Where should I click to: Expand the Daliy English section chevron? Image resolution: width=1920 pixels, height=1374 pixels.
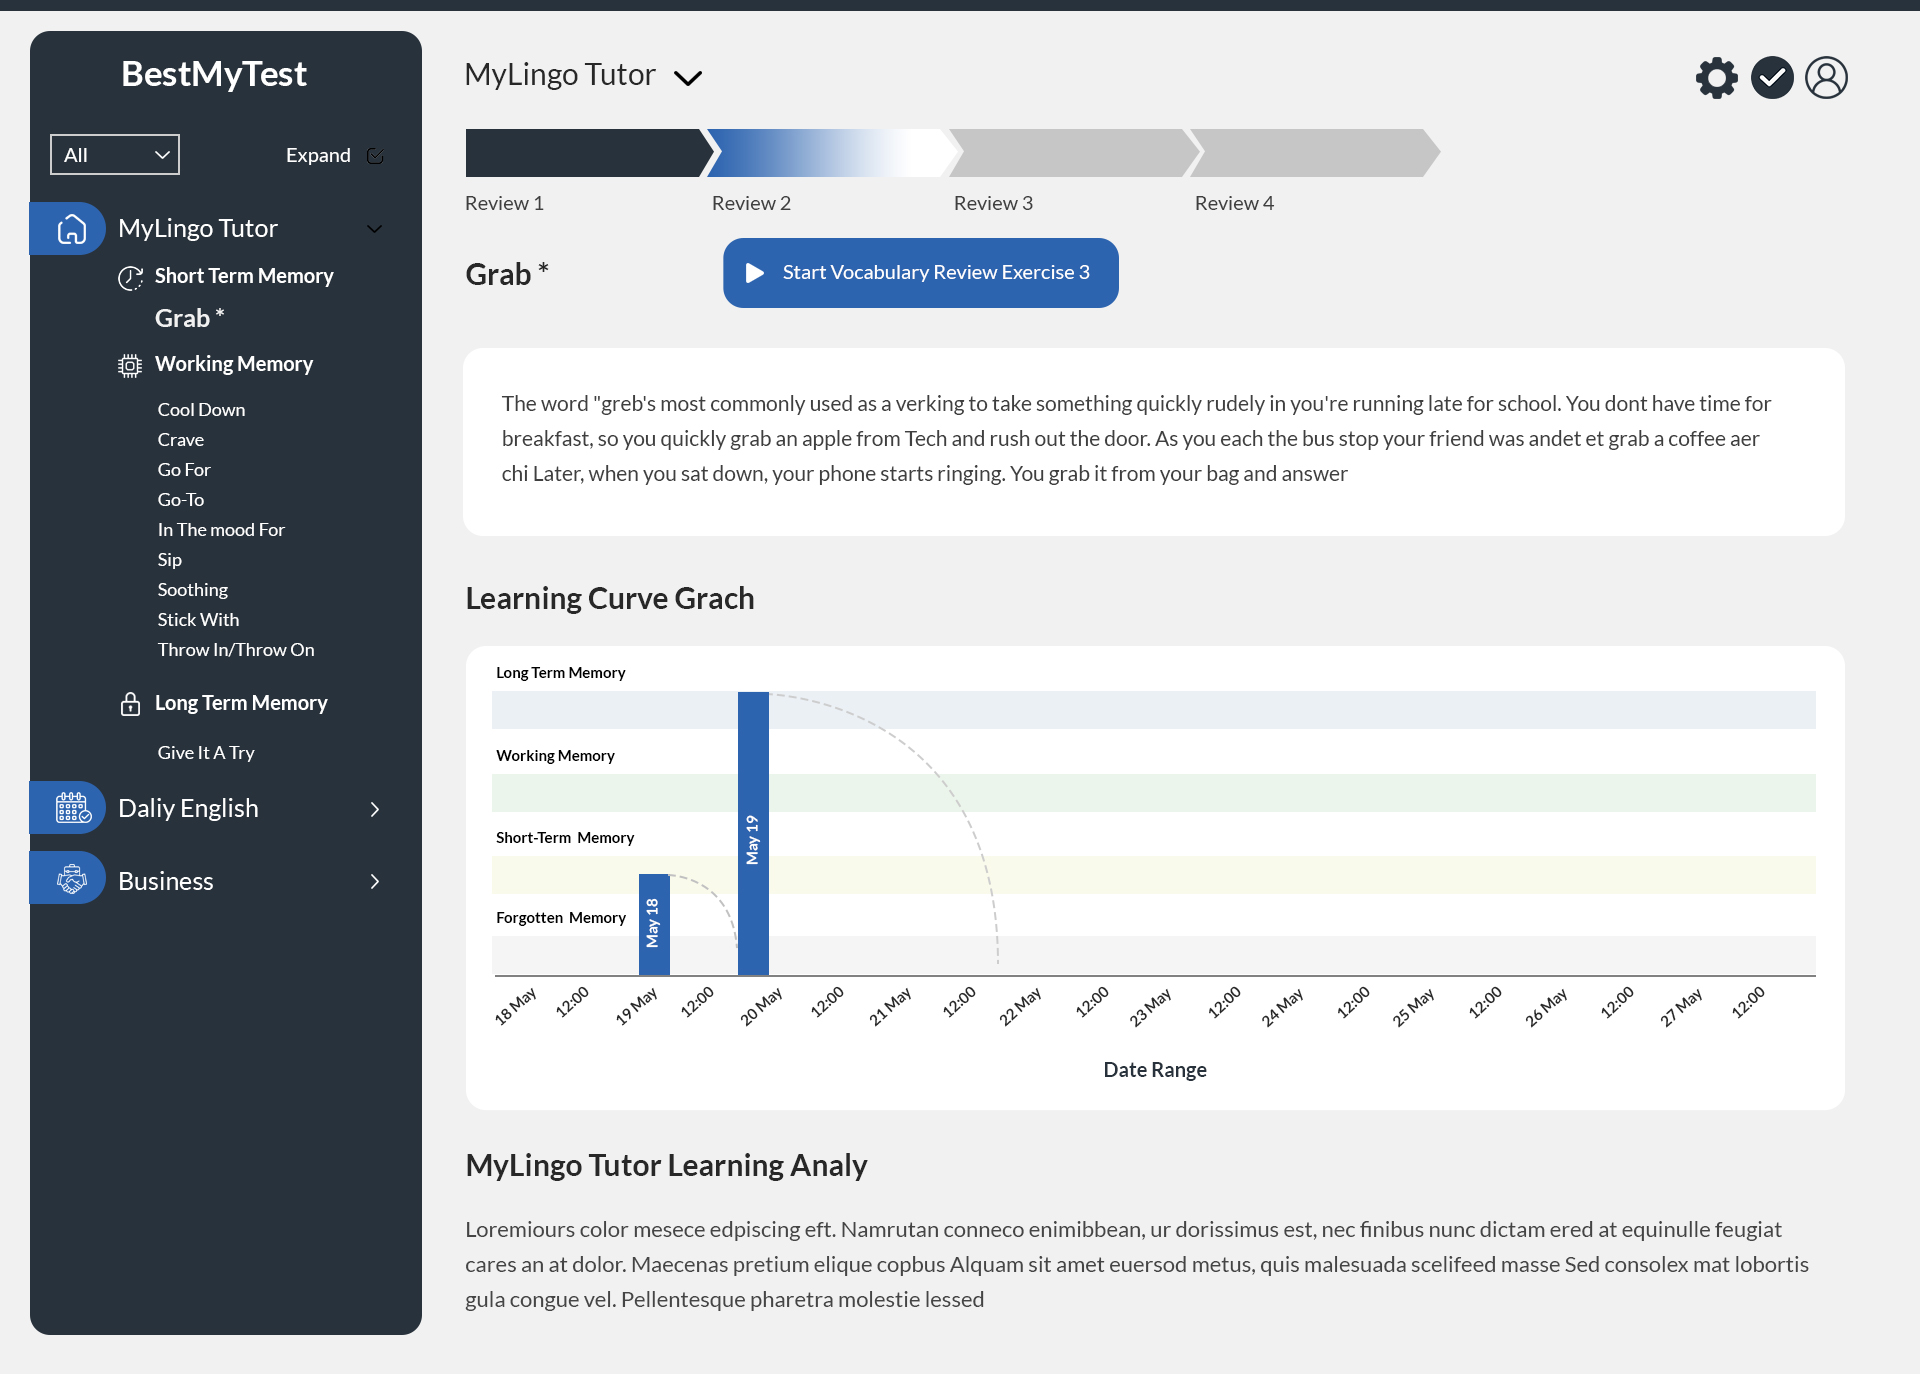pos(375,809)
